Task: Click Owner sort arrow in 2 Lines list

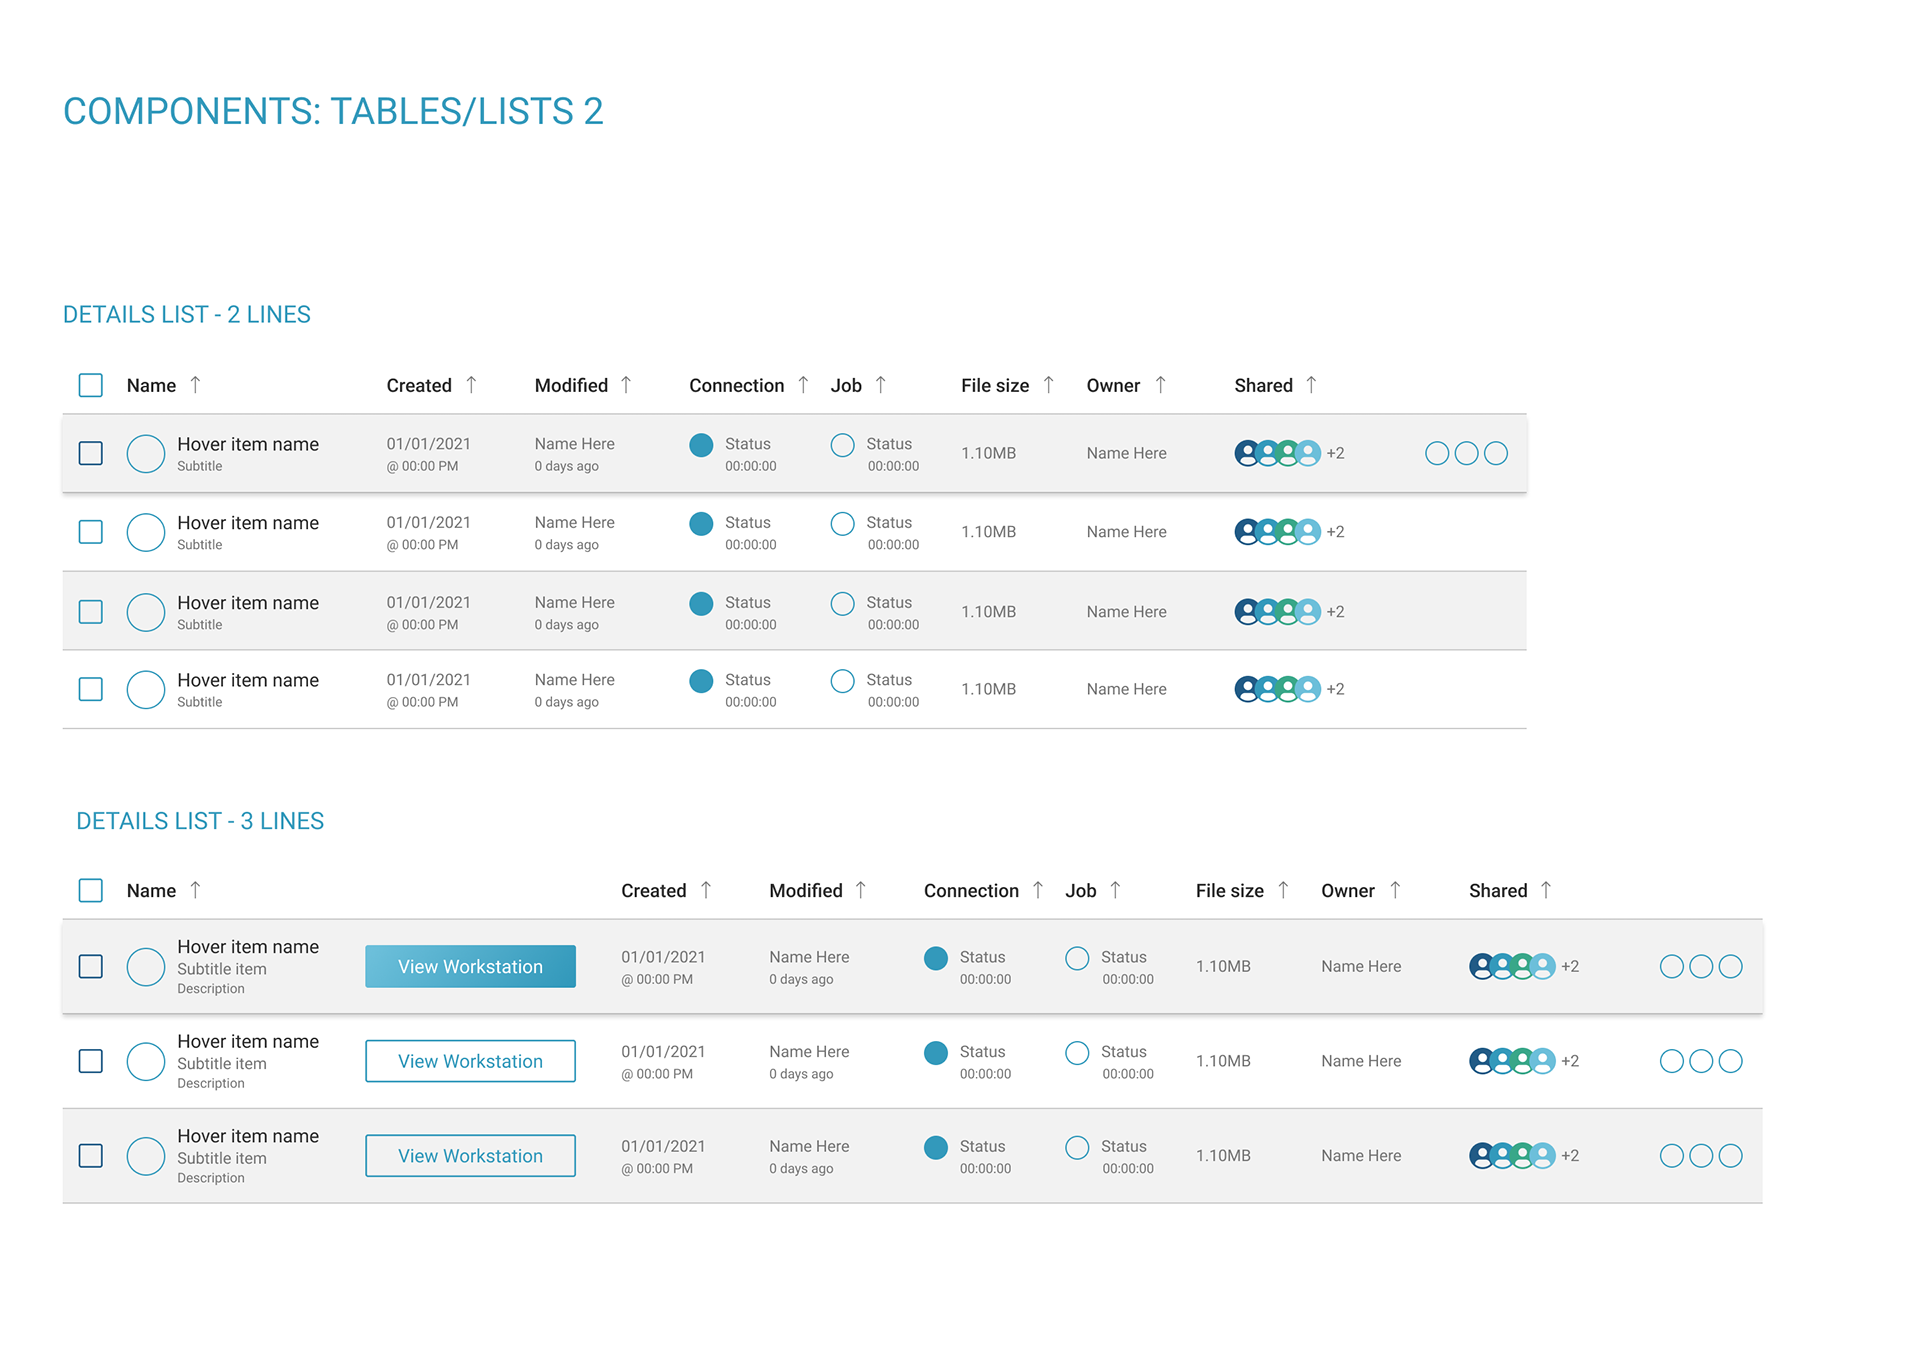Action: 1160,385
